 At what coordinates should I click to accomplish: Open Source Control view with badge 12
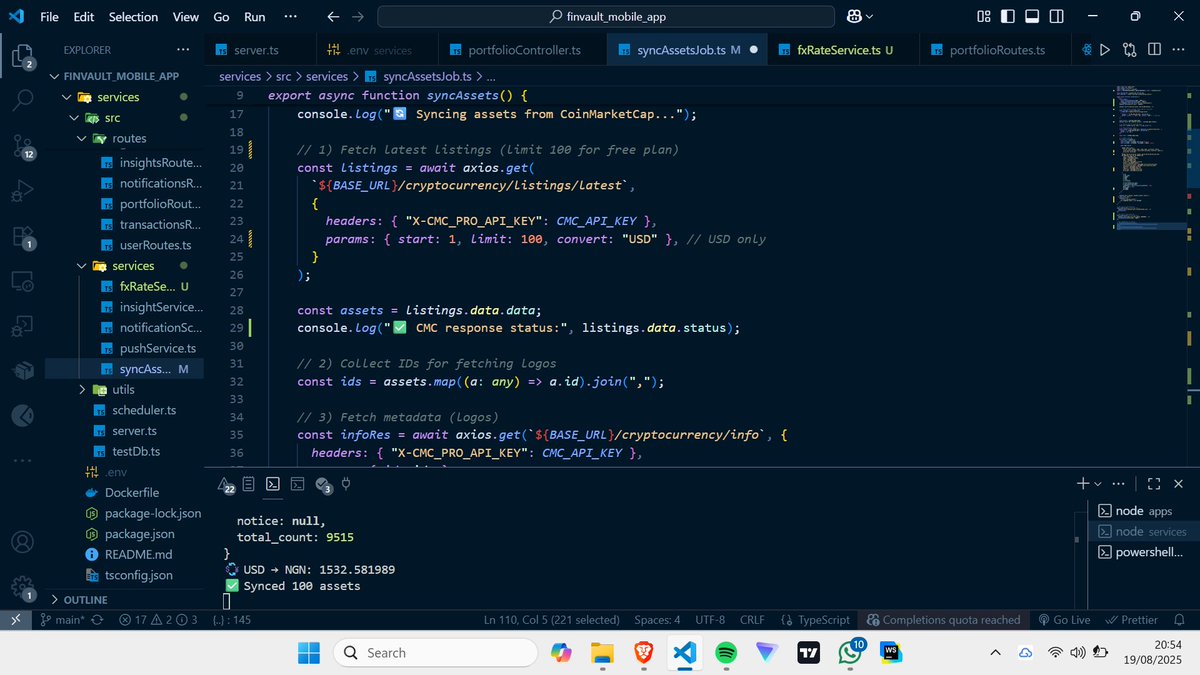click(22, 146)
